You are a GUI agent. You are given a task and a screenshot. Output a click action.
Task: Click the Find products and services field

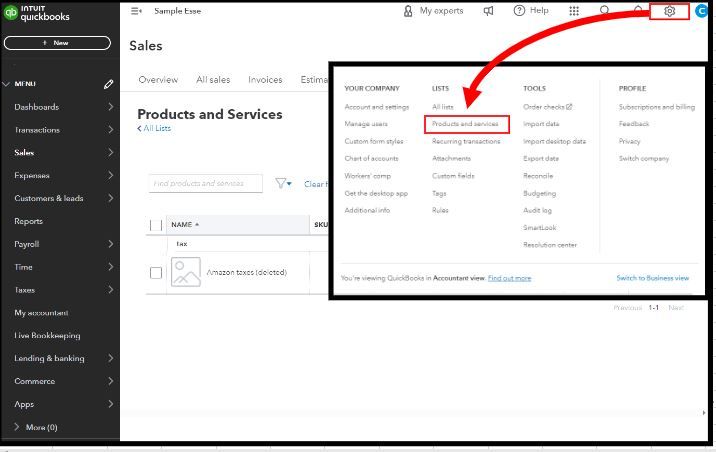(x=205, y=184)
